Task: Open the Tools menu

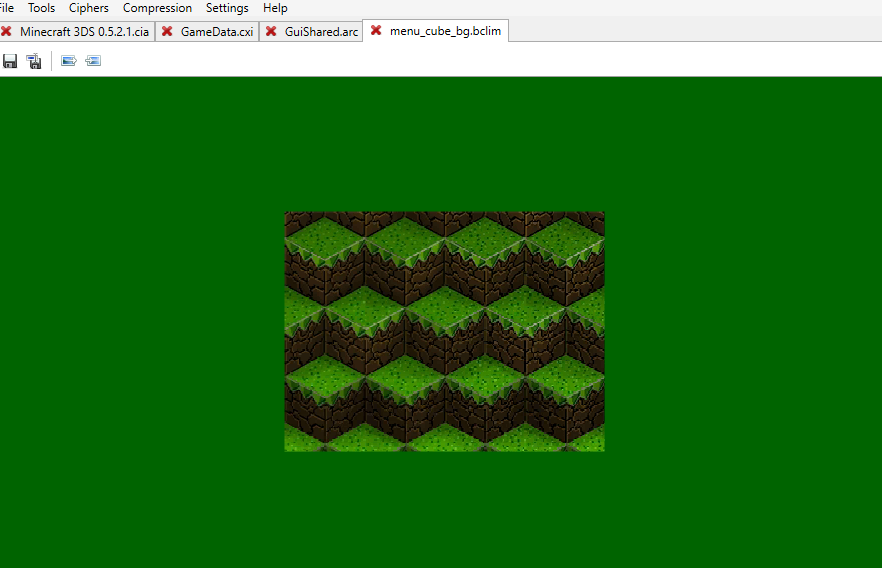Action: click(42, 8)
